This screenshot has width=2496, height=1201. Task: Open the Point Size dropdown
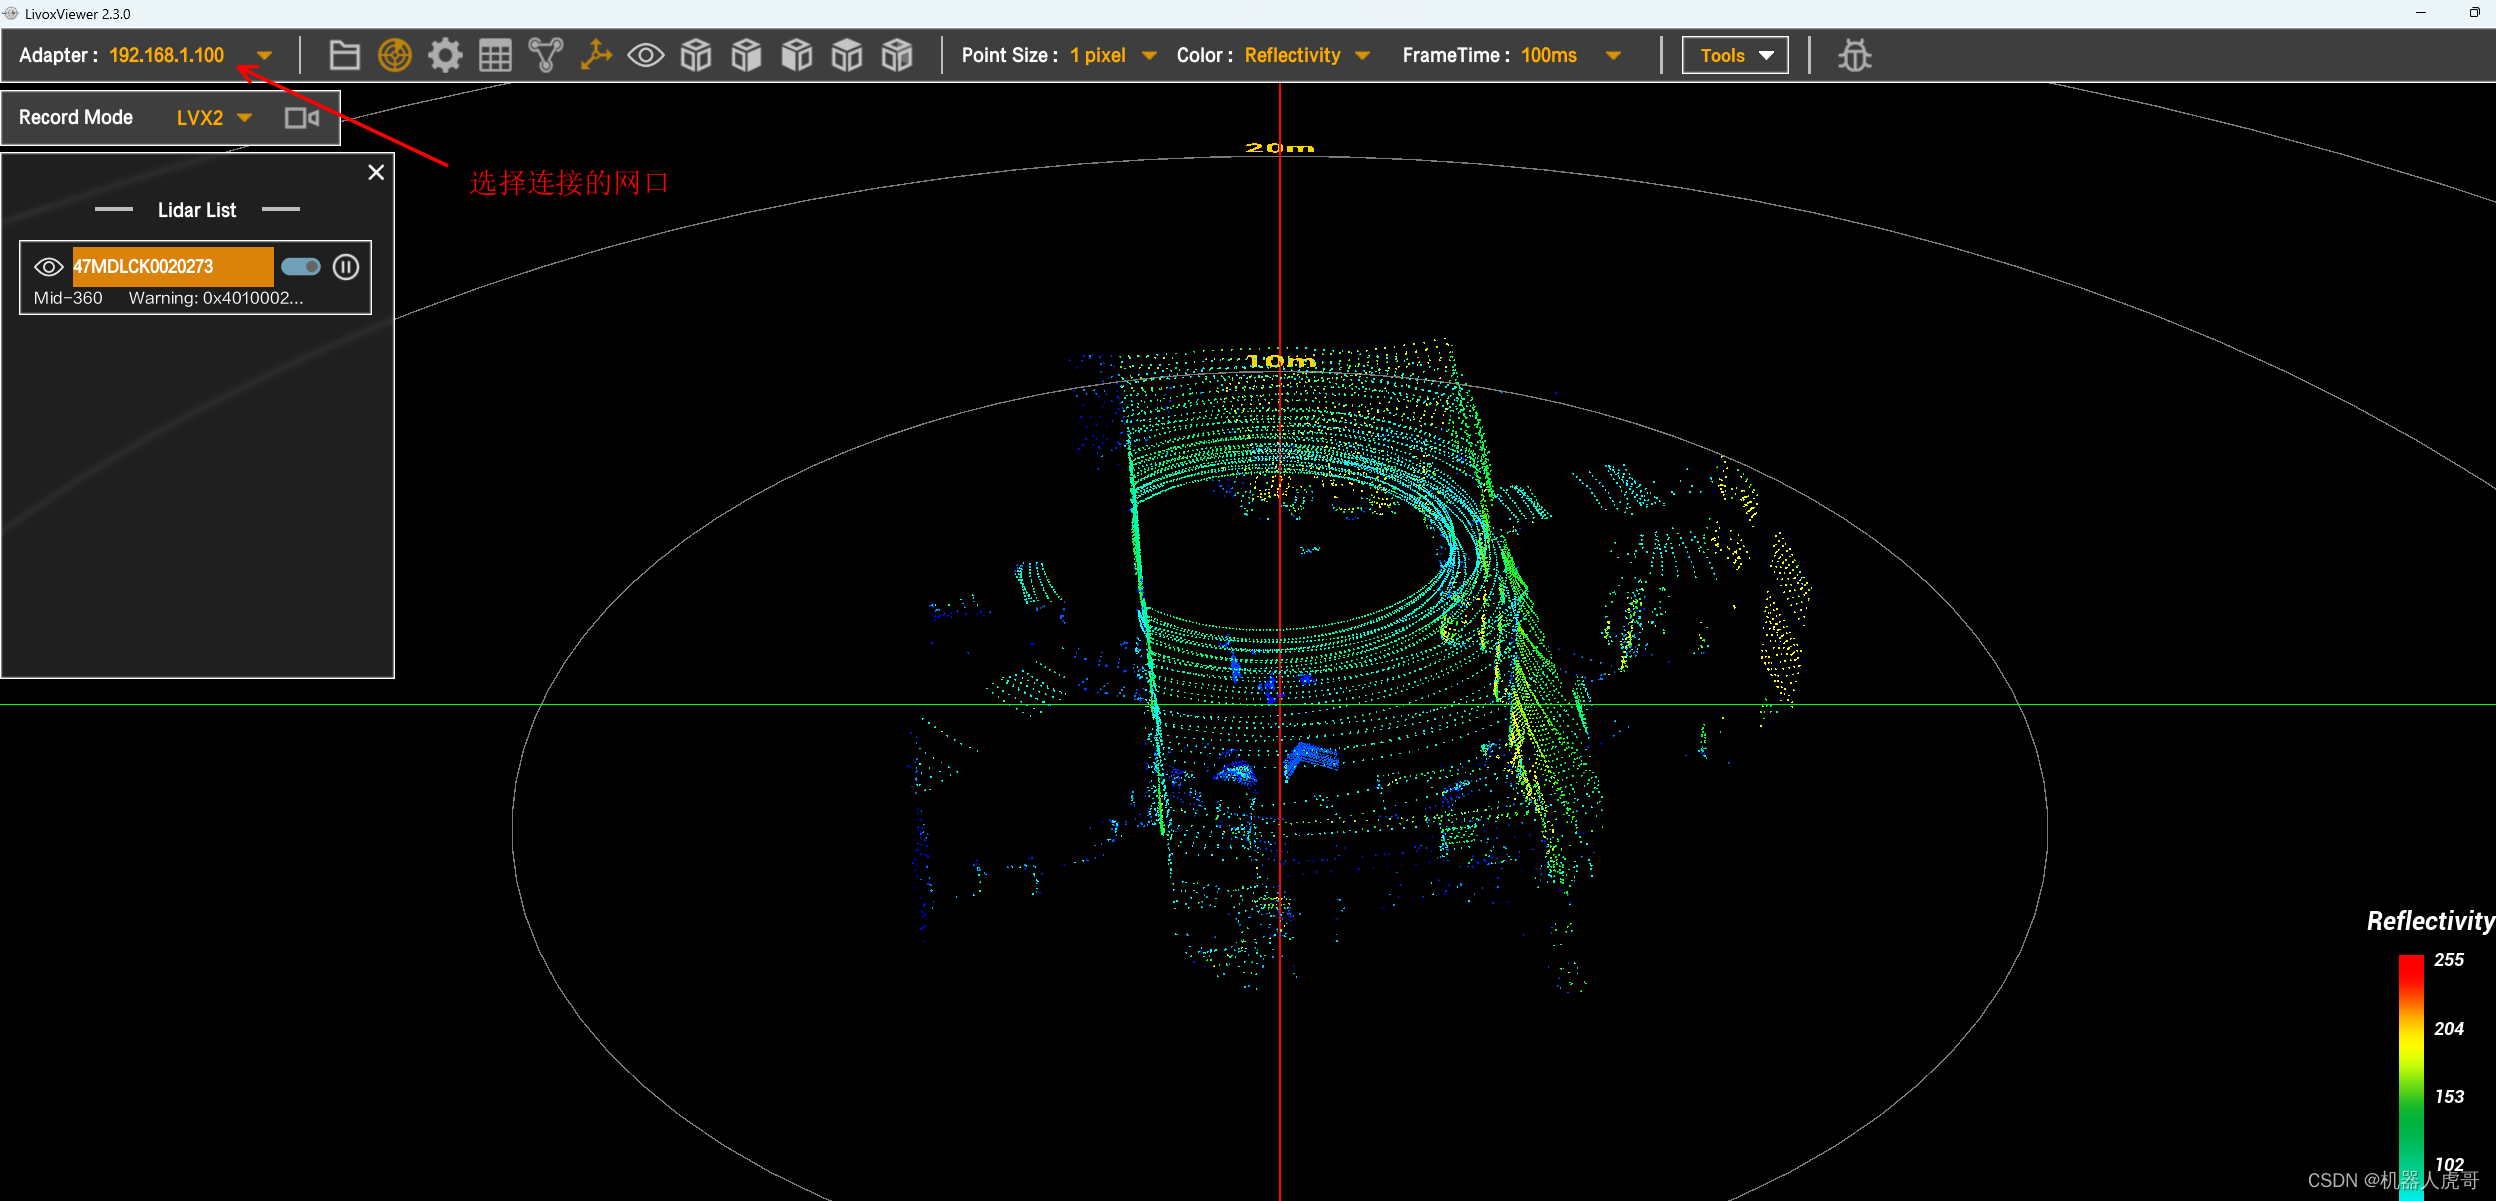pos(1149,56)
